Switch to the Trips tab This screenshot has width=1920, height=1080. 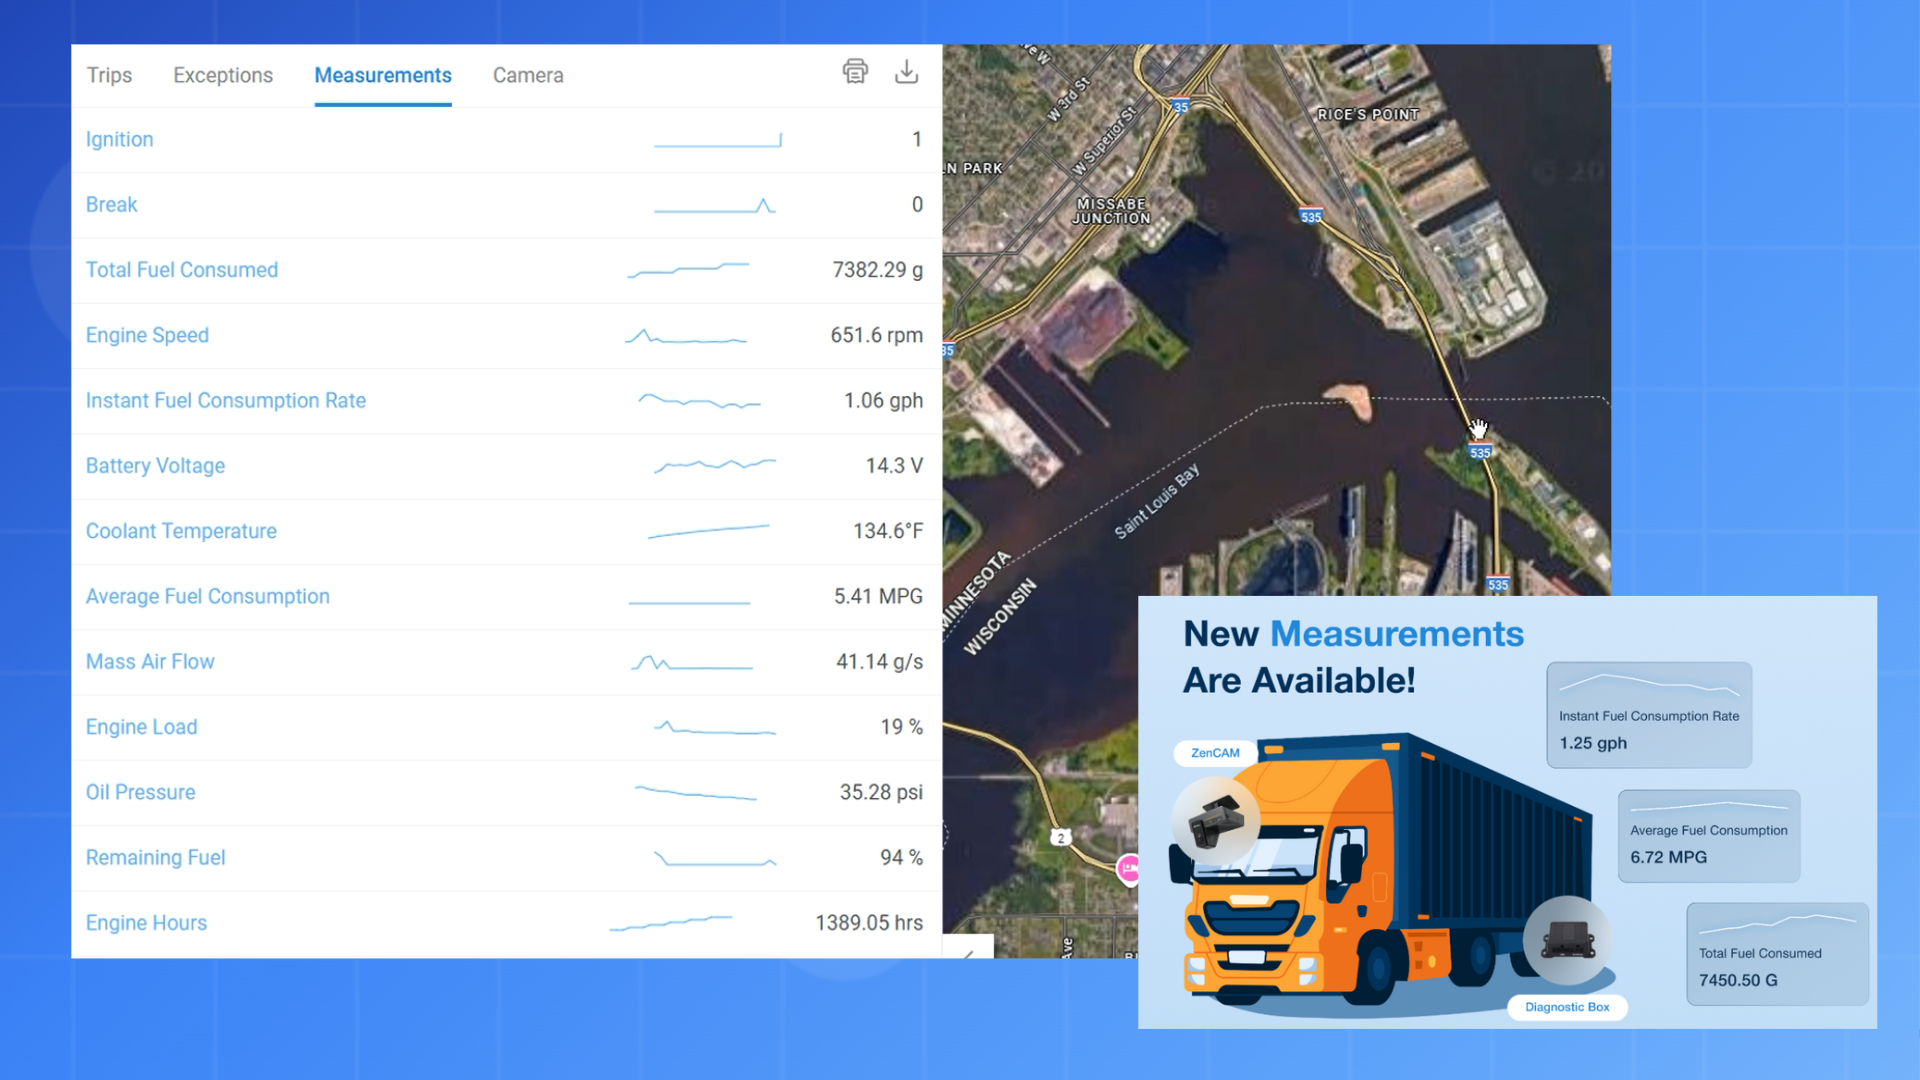tap(109, 76)
